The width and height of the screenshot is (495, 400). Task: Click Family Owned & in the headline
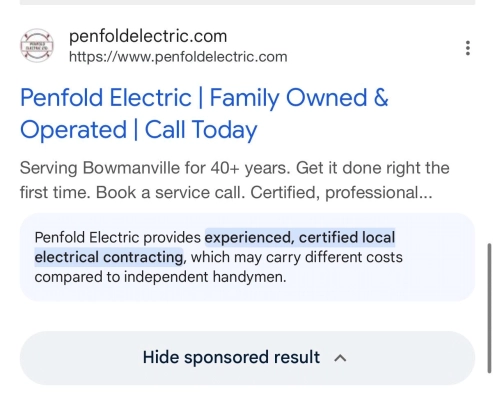point(299,98)
